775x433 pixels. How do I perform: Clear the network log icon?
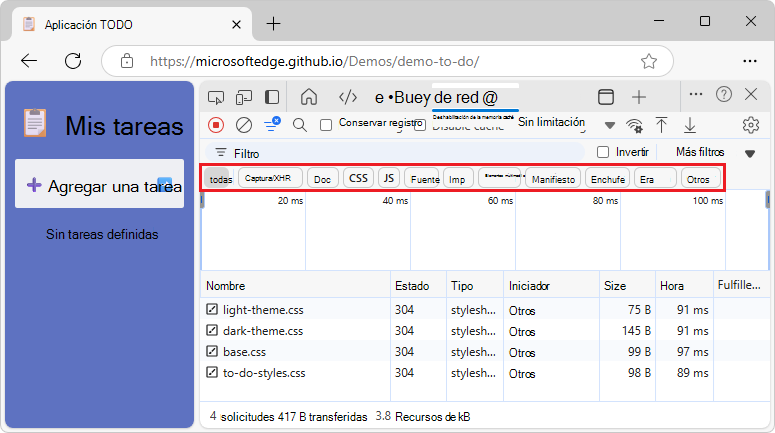tap(244, 125)
